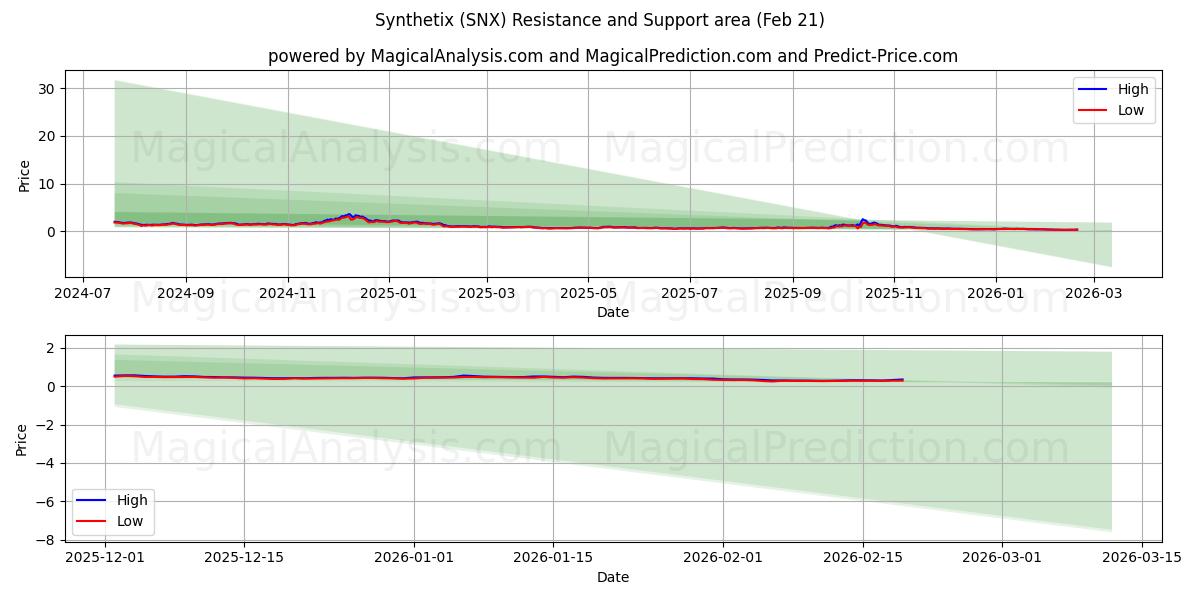The width and height of the screenshot is (1200, 600).
Task: Click the '30' y-axis tick in top chart
Action: point(48,88)
